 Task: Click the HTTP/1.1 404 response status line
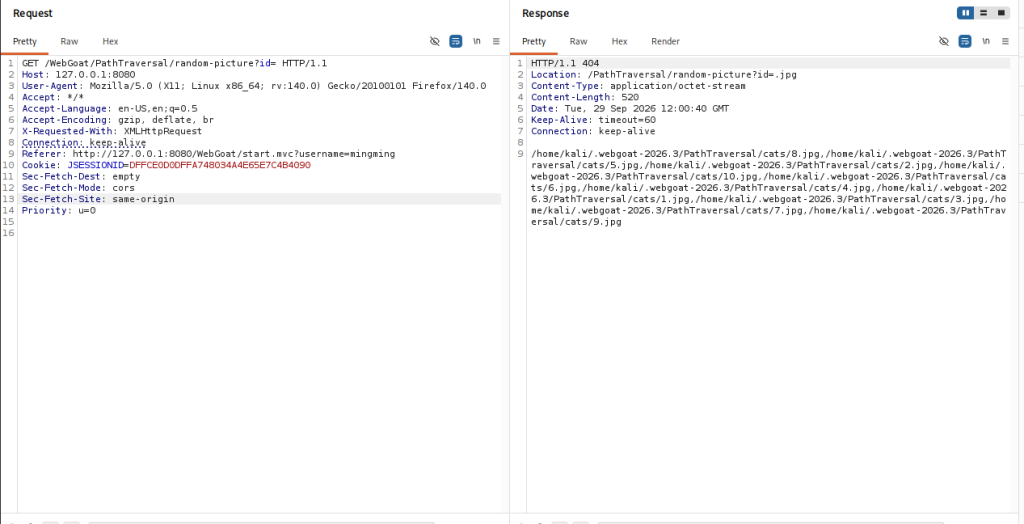(x=563, y=63)
